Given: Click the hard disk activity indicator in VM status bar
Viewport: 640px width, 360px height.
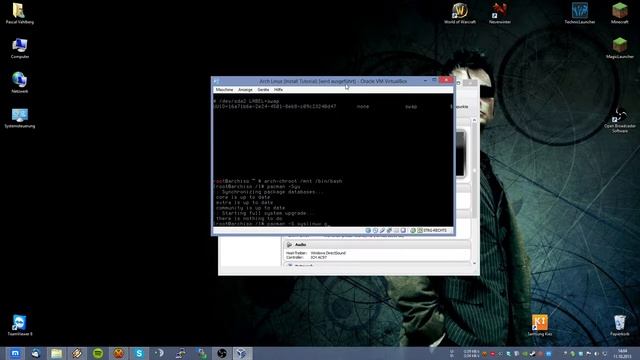Looking at the screenshot, I should [368, 231].
